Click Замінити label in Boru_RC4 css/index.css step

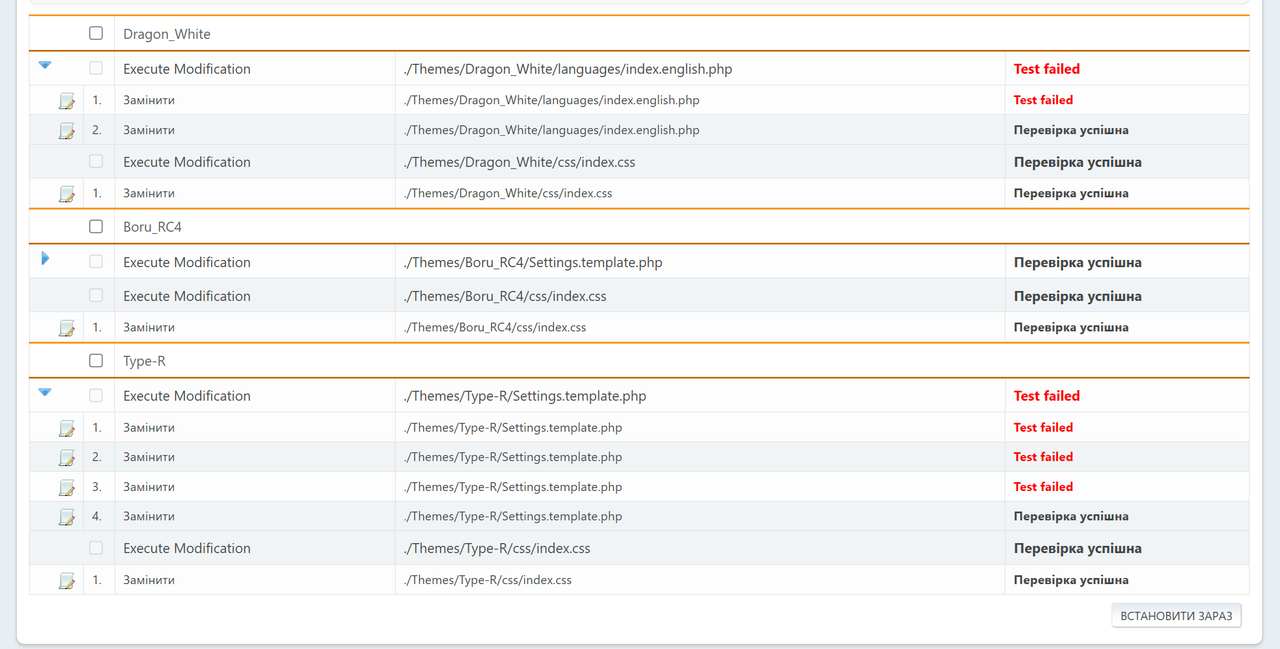click(149, 327)
